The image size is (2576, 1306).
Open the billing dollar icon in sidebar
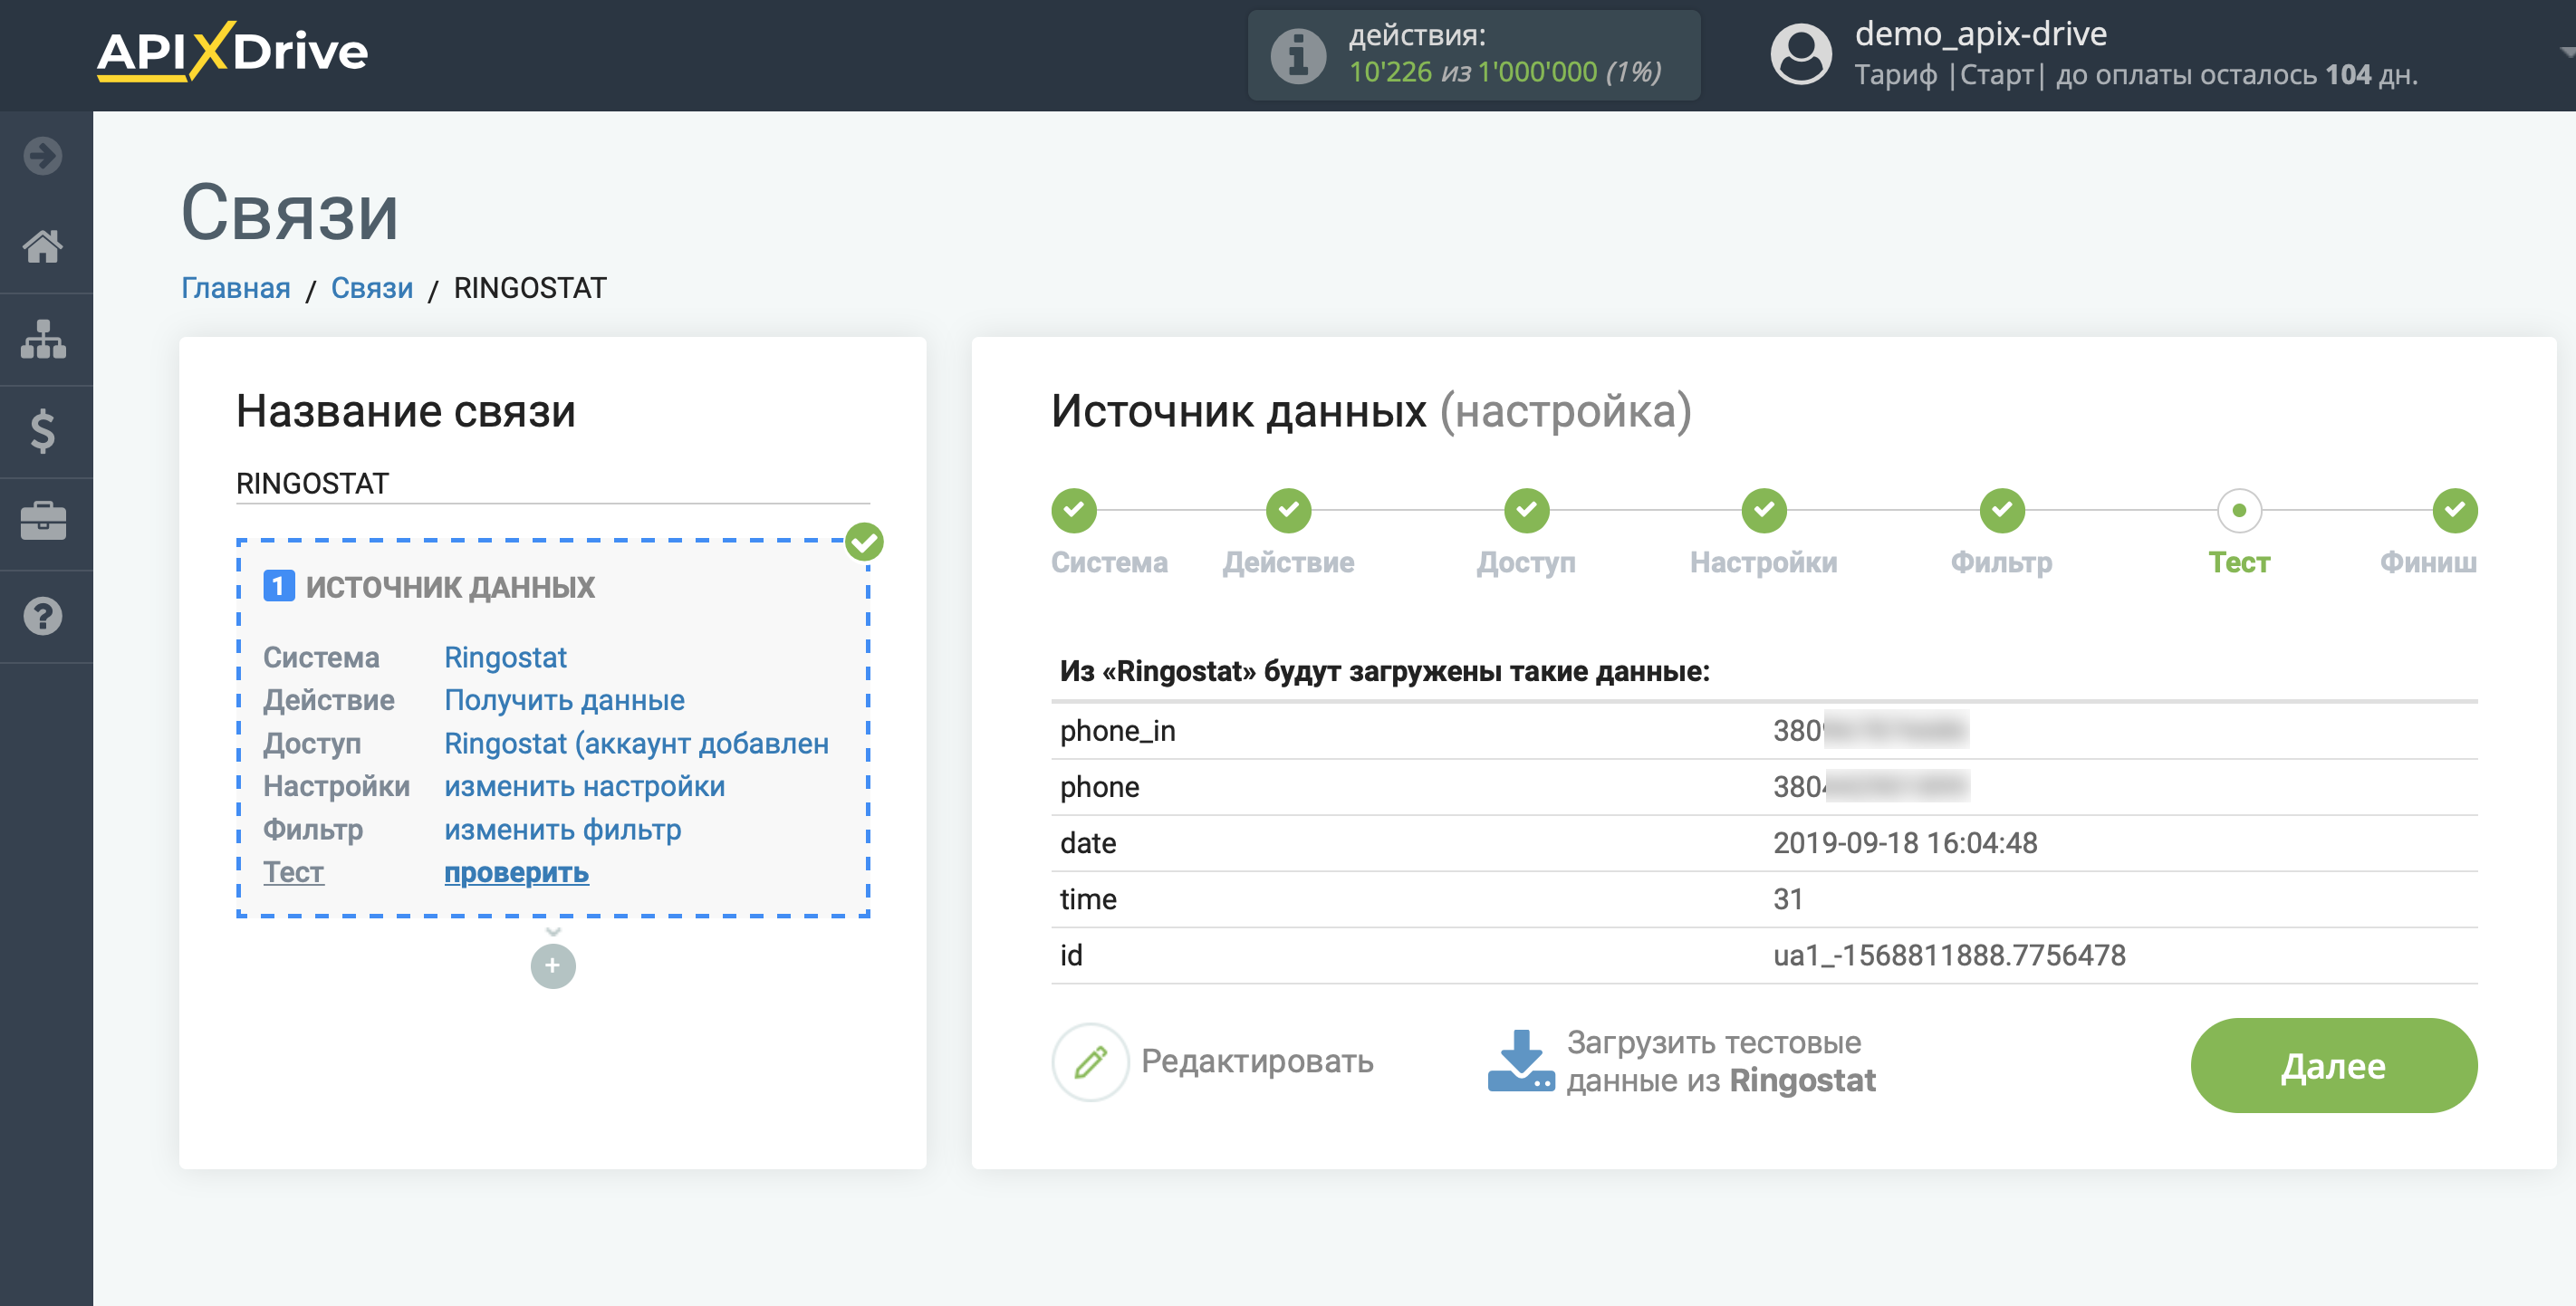43,431
